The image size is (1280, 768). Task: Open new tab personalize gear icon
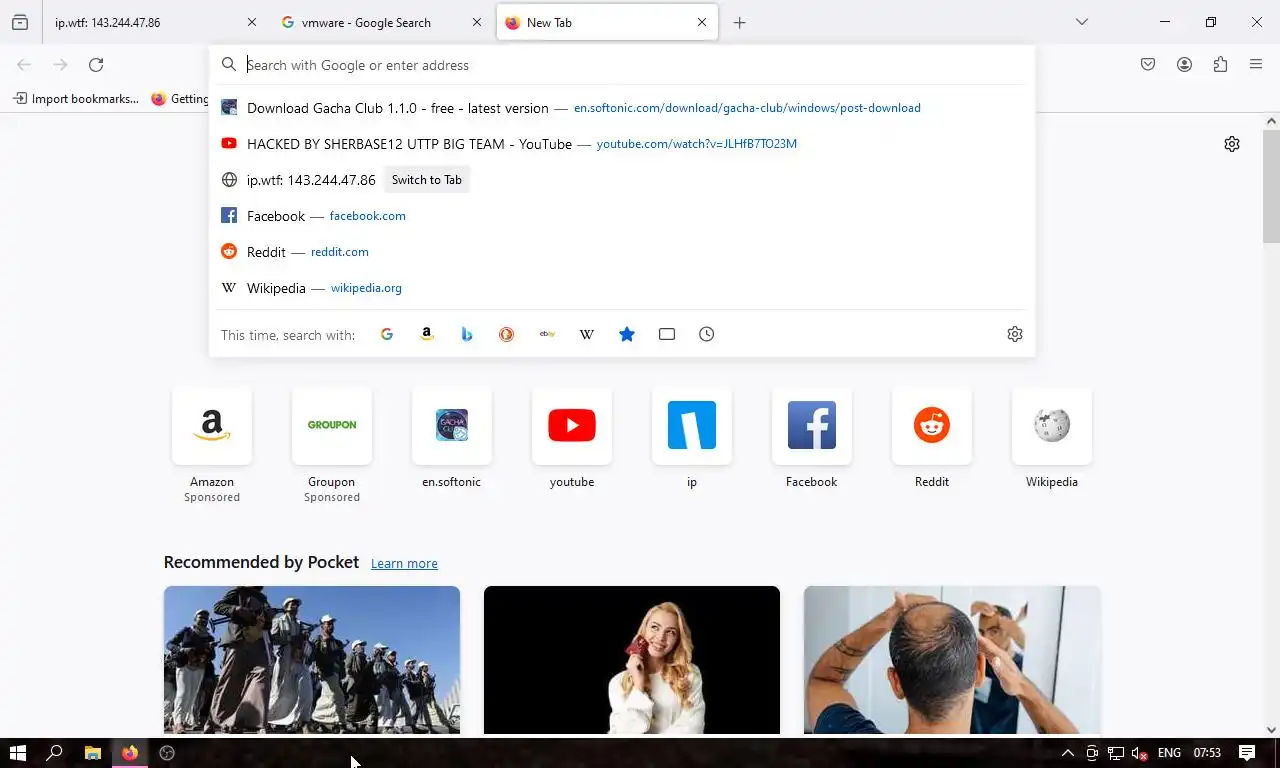tap(1232, 144)
